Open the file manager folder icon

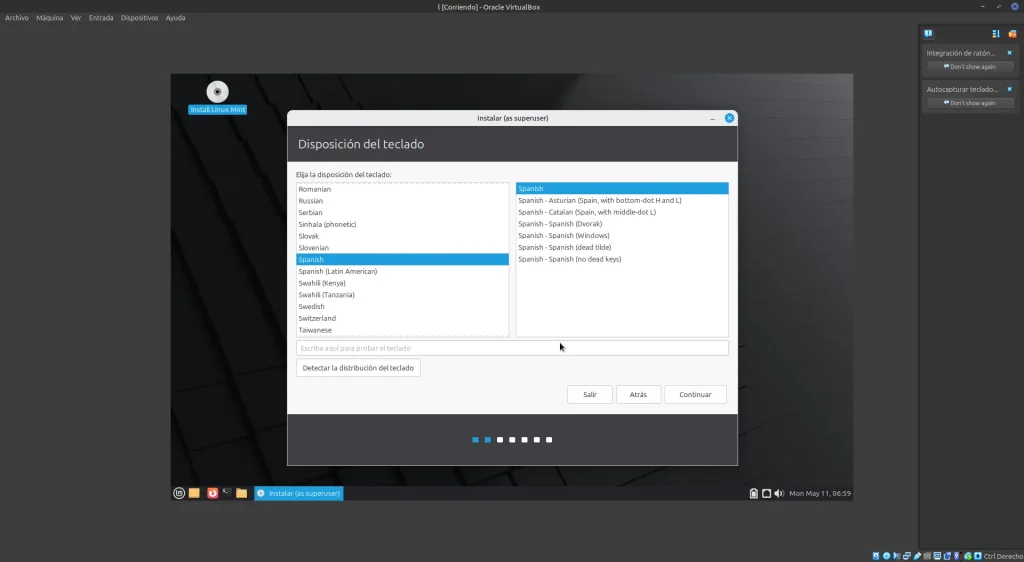[x=242, y=493]
